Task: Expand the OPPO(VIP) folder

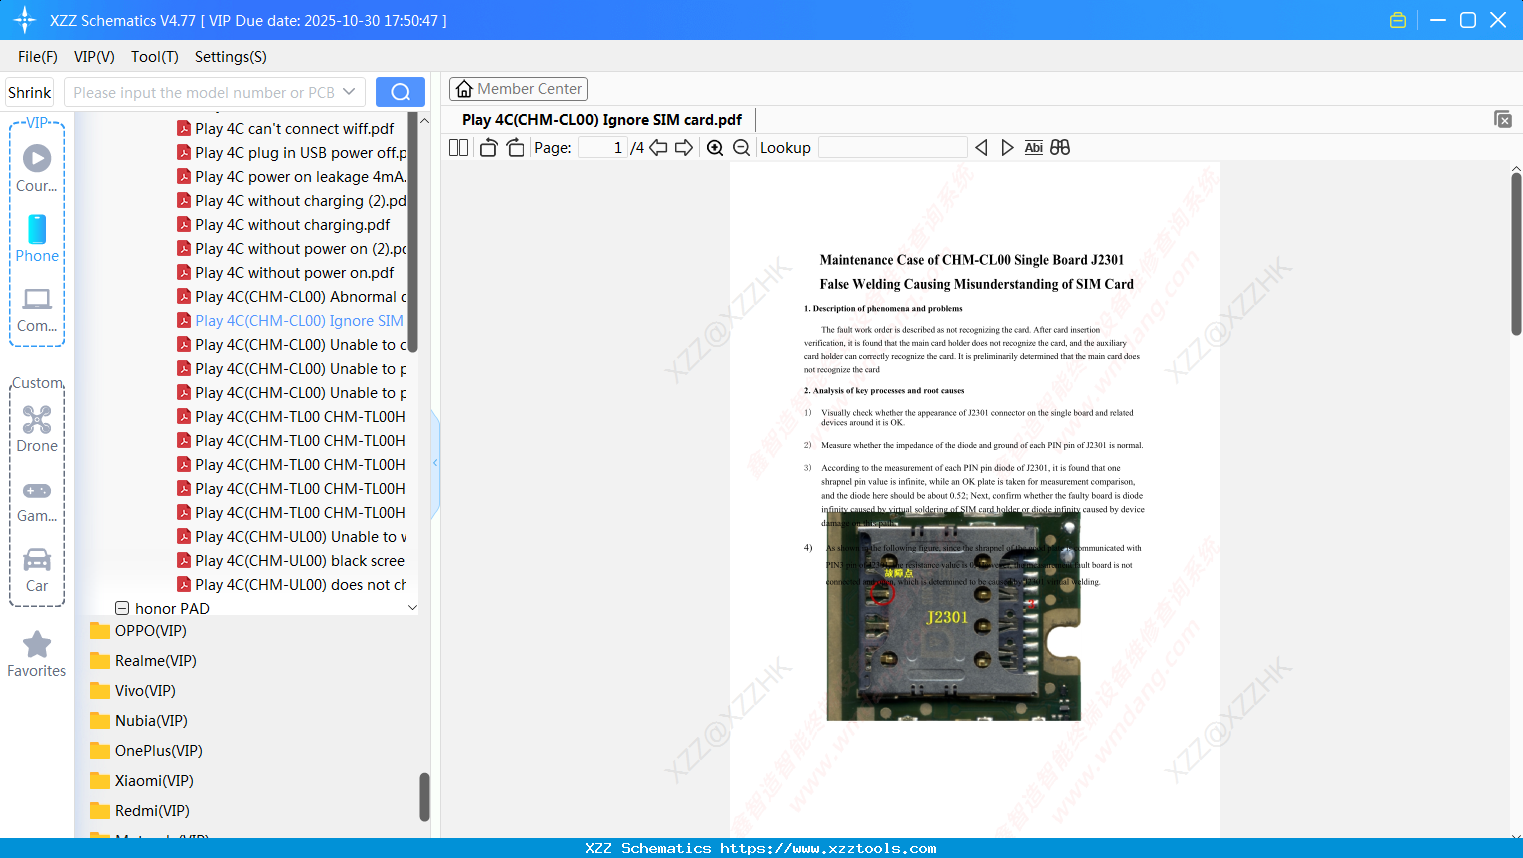Action: (138, 631)
